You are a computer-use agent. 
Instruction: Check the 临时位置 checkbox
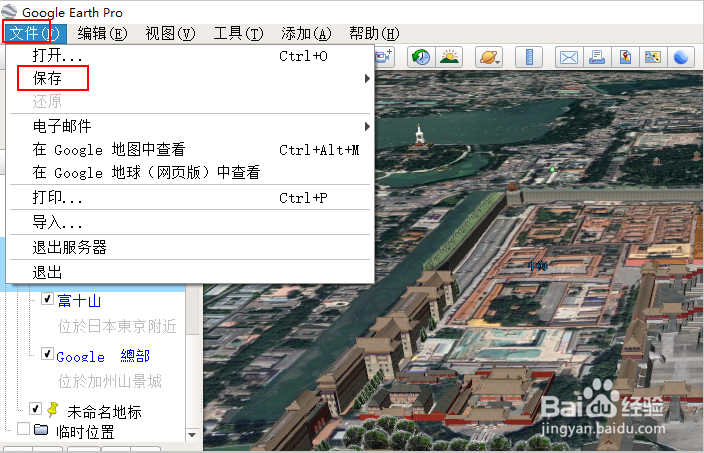click(23, 429)
